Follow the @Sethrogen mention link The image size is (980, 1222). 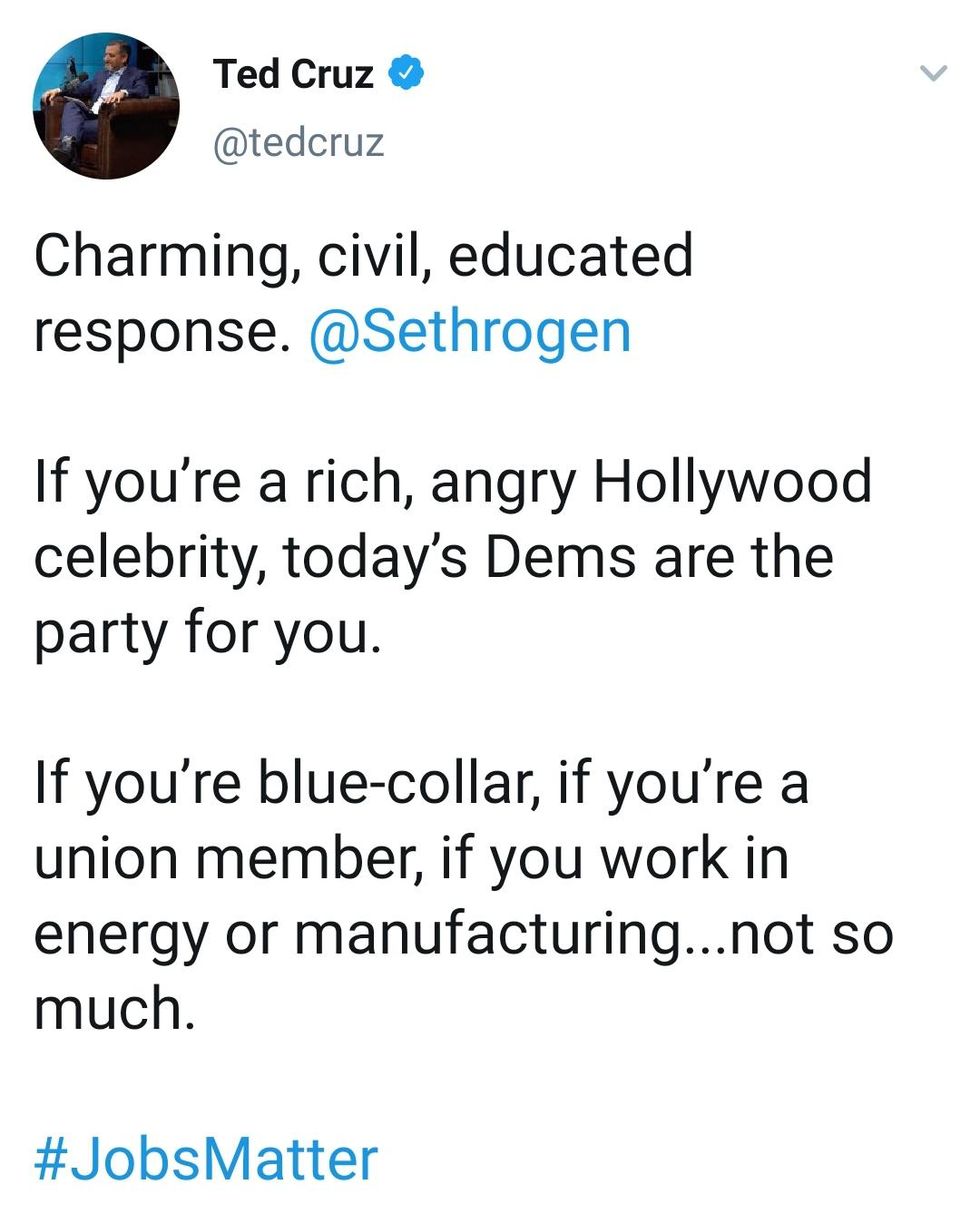(470, 331)
